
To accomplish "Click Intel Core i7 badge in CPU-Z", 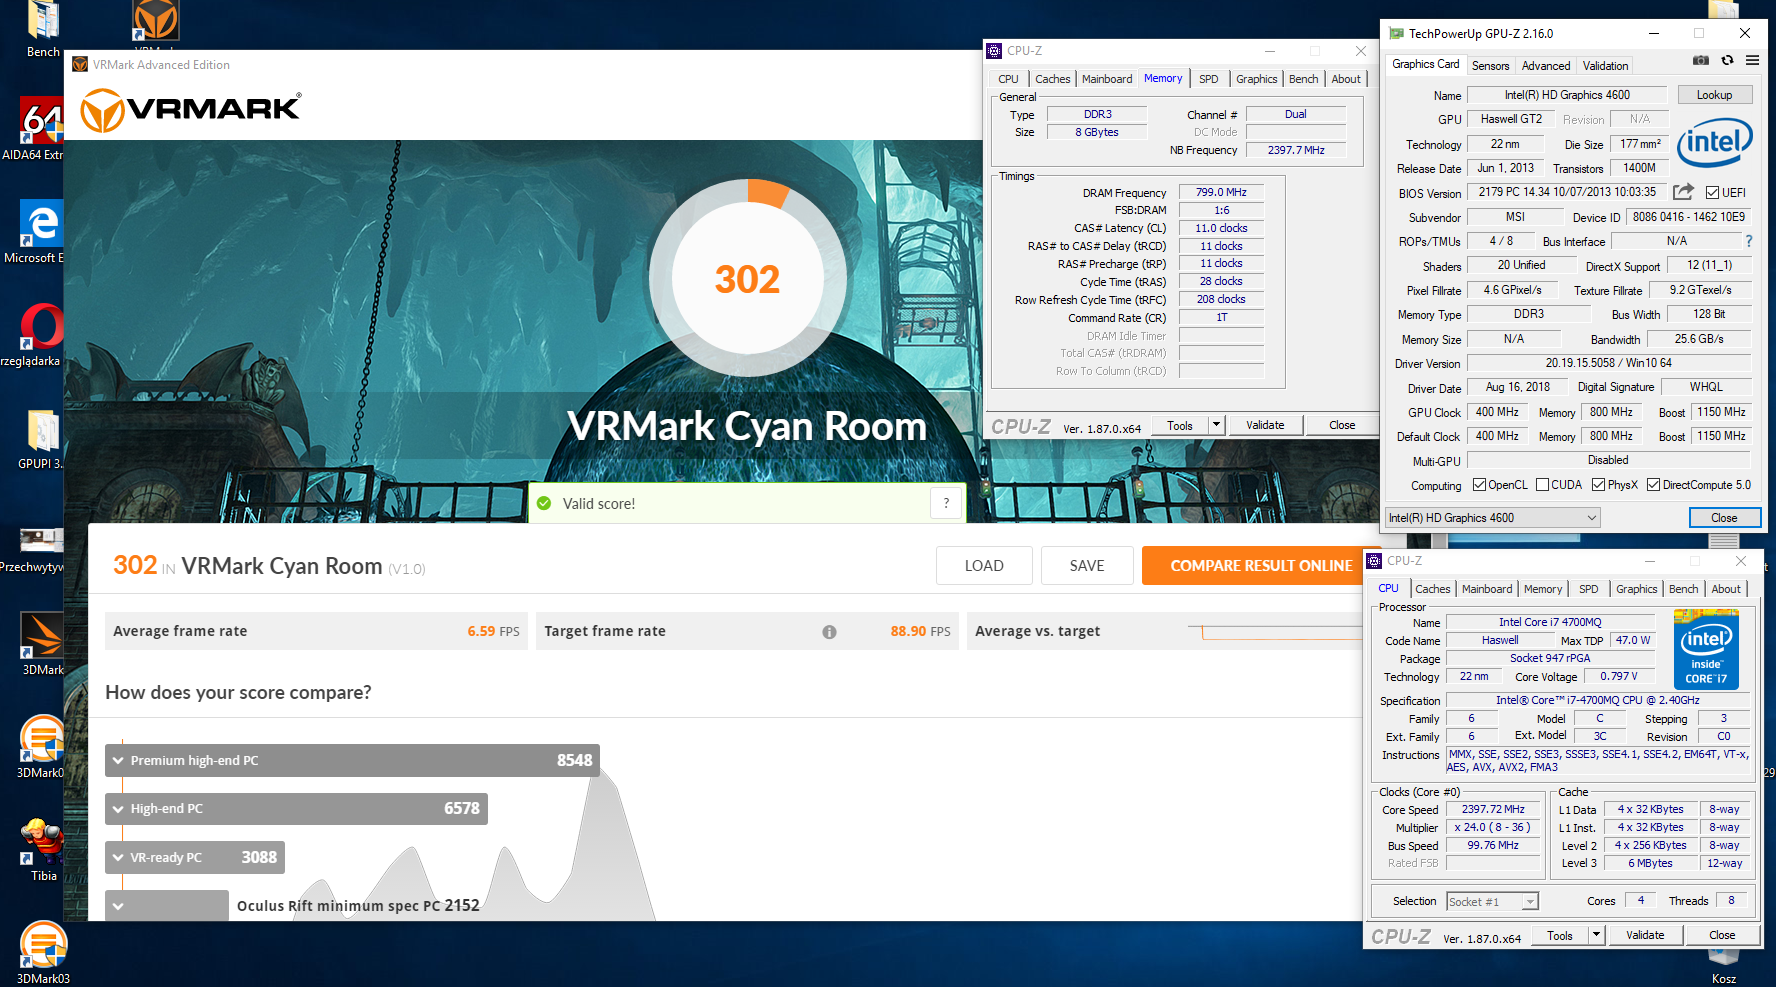I will (x=1706, y=650).
